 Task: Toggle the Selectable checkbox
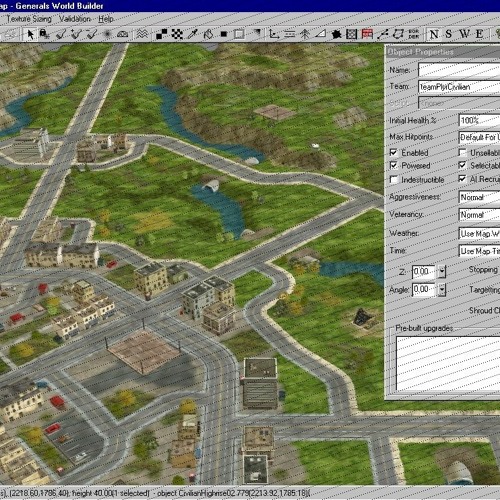tap(462, 165)
